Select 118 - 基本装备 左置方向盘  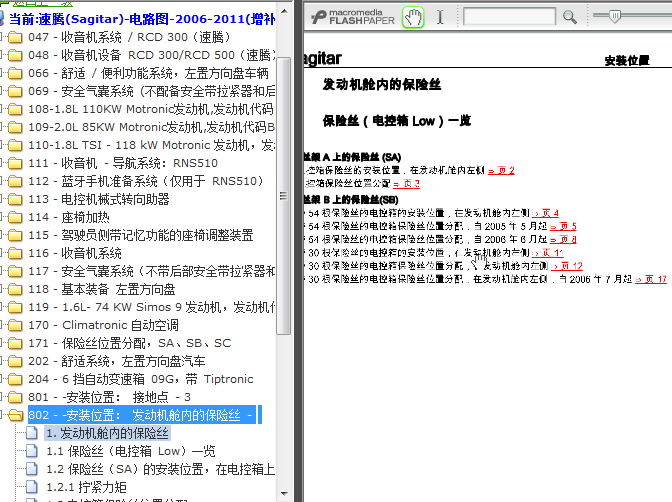coord(102,289)
